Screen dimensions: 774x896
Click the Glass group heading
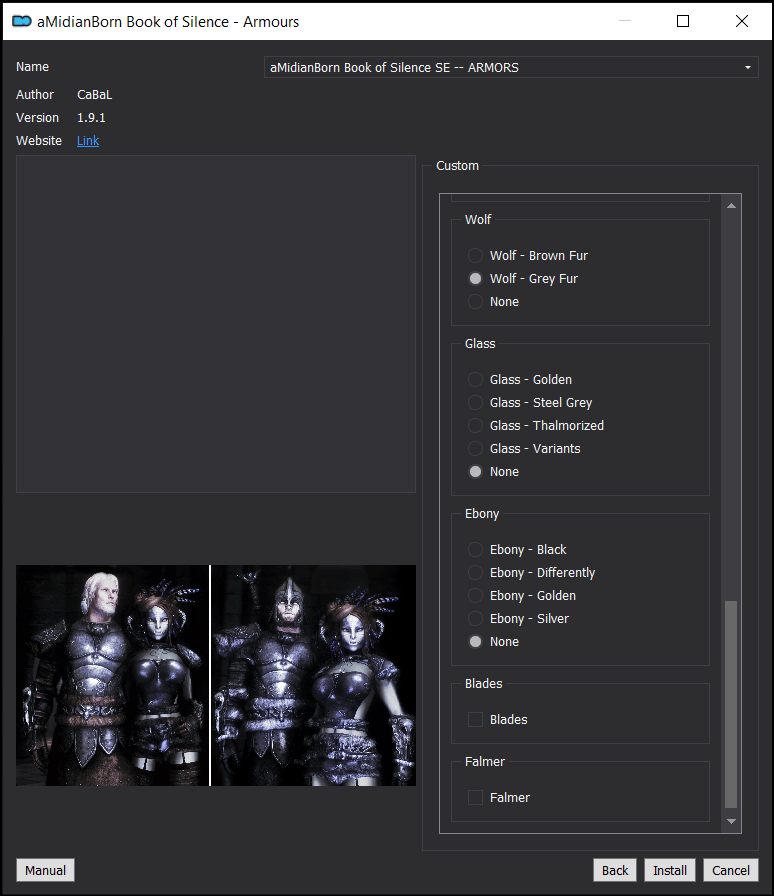pyautogui.click(x=480, y=343)
